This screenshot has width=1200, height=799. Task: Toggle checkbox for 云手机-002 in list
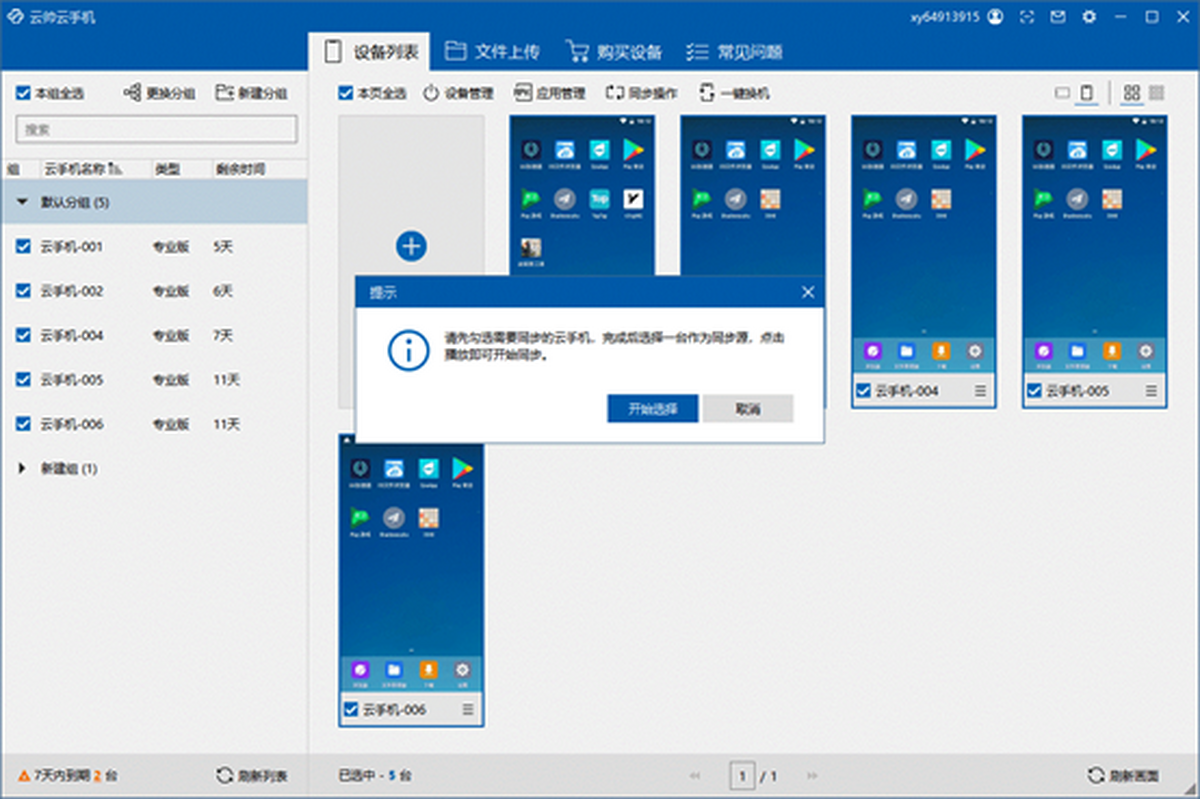[x=23, y=291]
